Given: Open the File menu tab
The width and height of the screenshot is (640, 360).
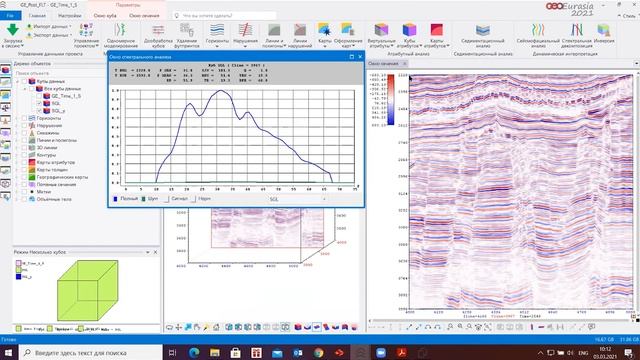Looking at the screenshot, I should [10, 16].
